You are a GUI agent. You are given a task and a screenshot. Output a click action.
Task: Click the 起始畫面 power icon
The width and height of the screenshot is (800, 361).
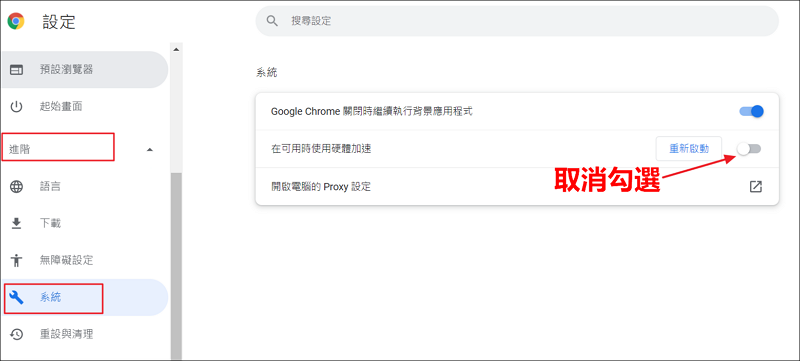16,107
